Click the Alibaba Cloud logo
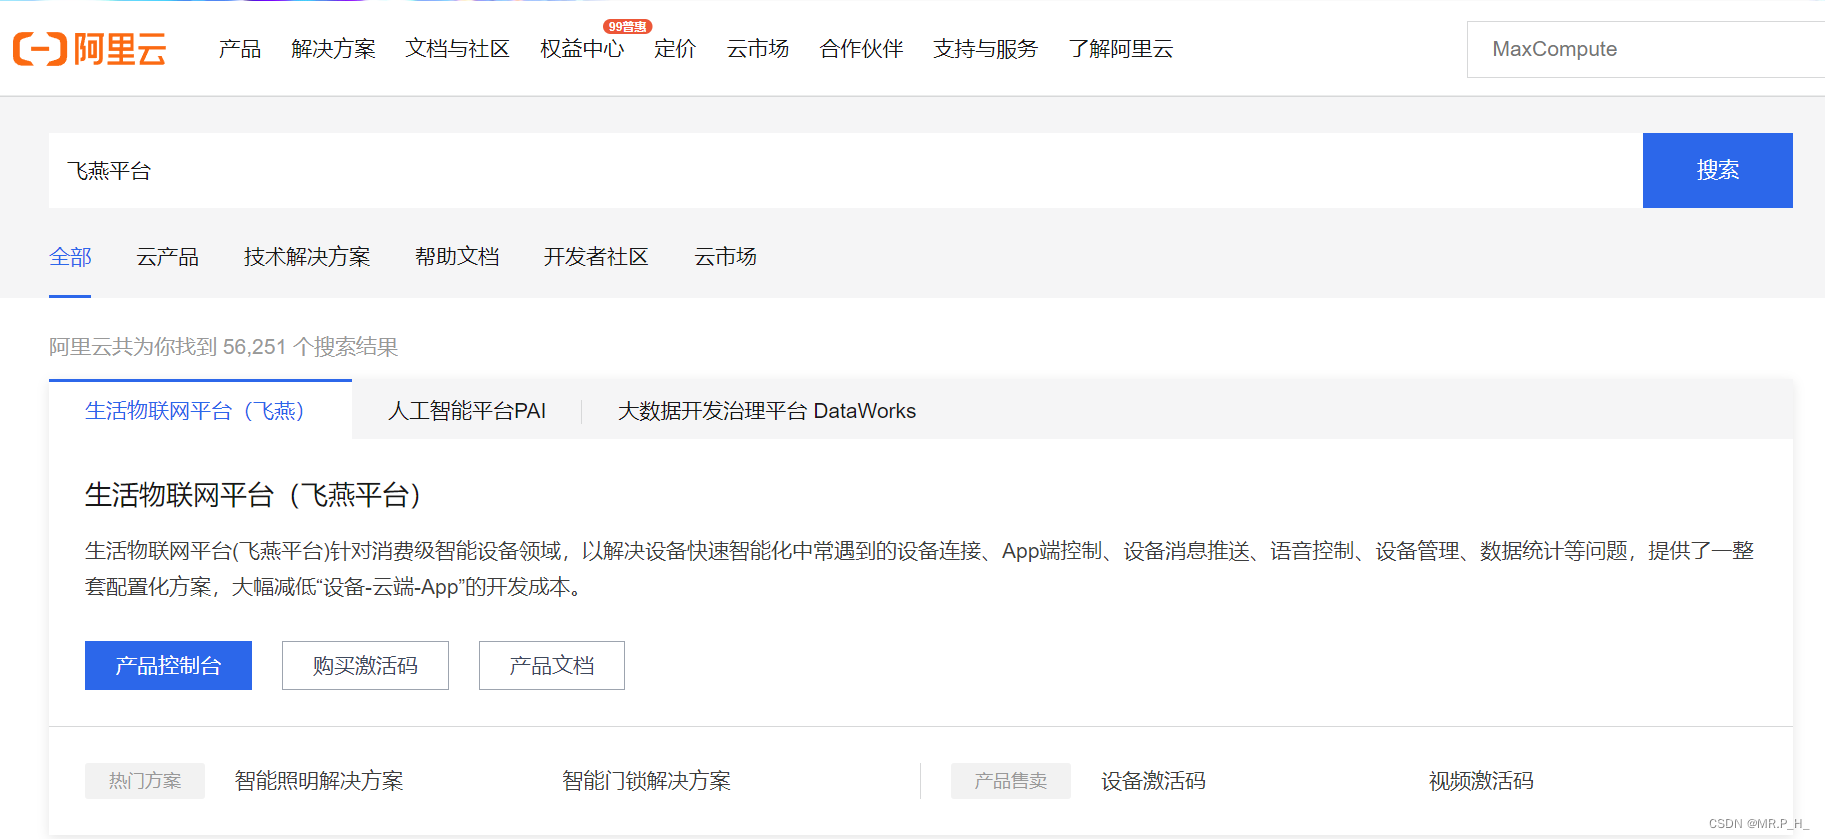 [x=90, y=48]
